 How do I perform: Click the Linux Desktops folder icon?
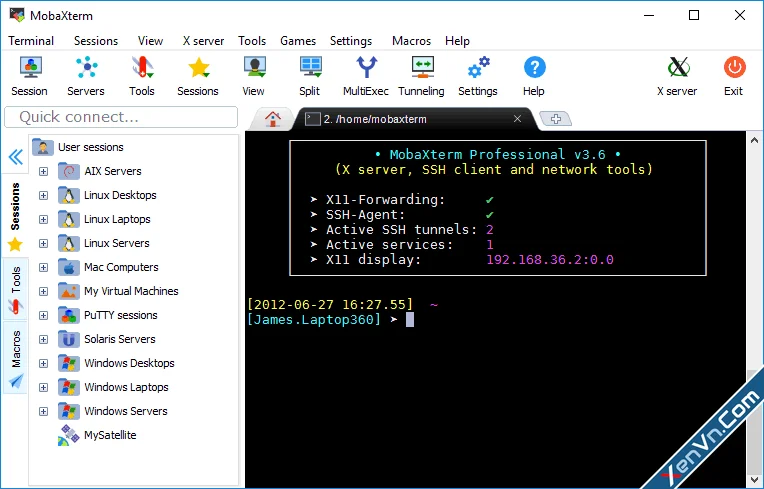click(68, 195)
